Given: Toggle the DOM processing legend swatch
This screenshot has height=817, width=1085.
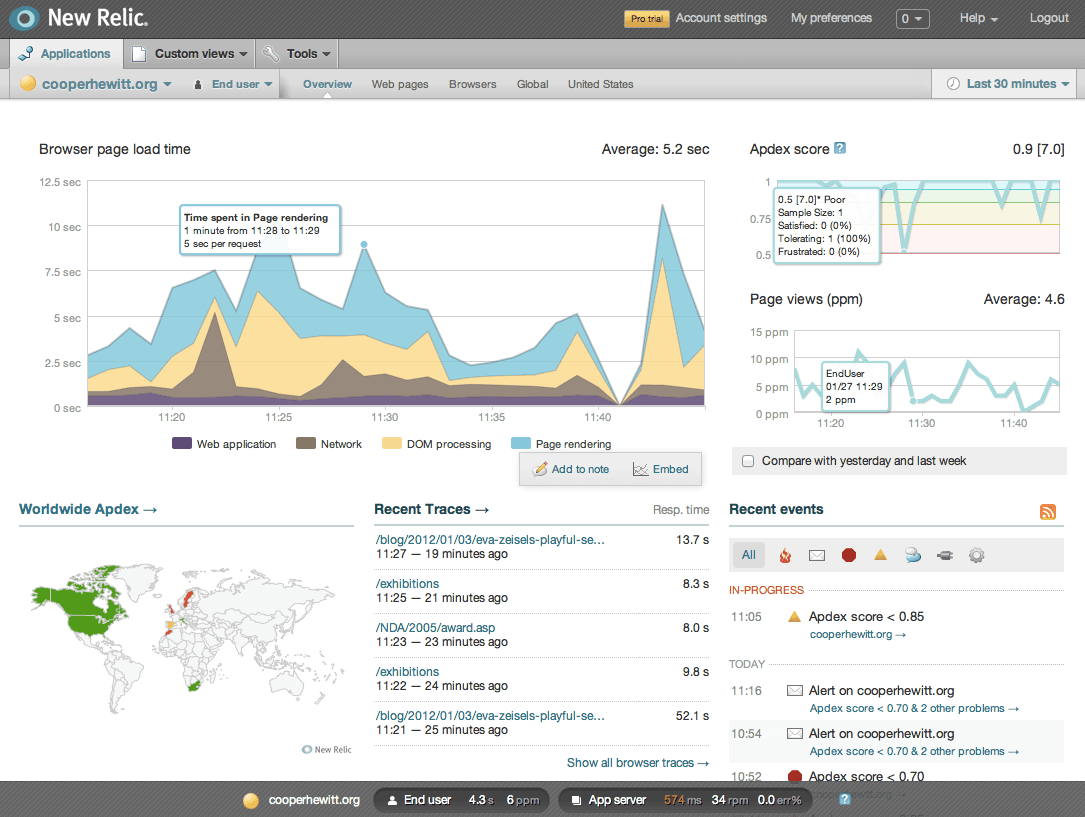Looking at the screenshot, I should point(392,443).
